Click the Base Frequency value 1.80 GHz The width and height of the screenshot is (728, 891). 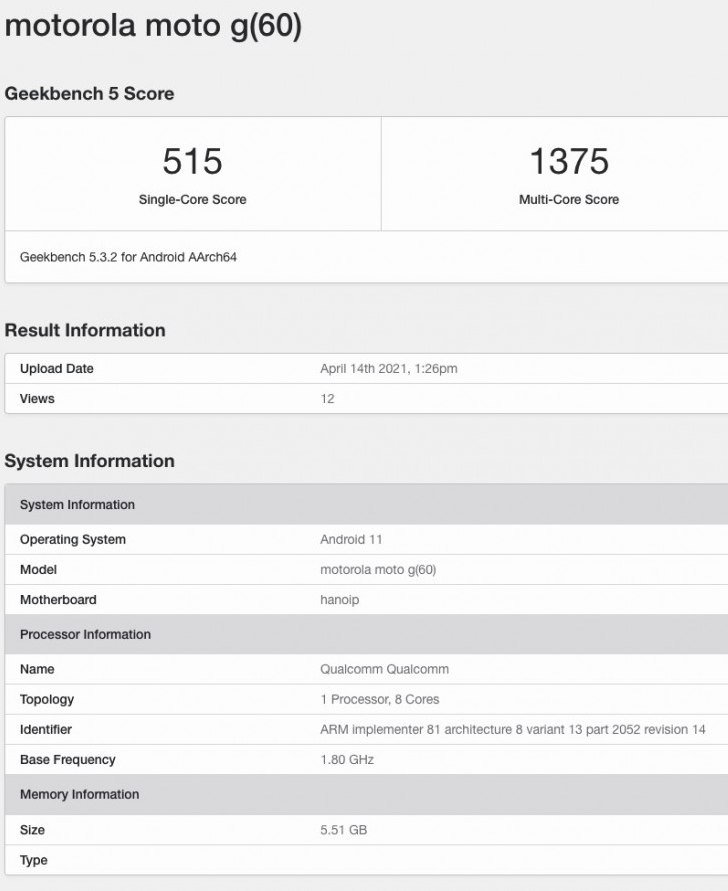click(347, 759)
